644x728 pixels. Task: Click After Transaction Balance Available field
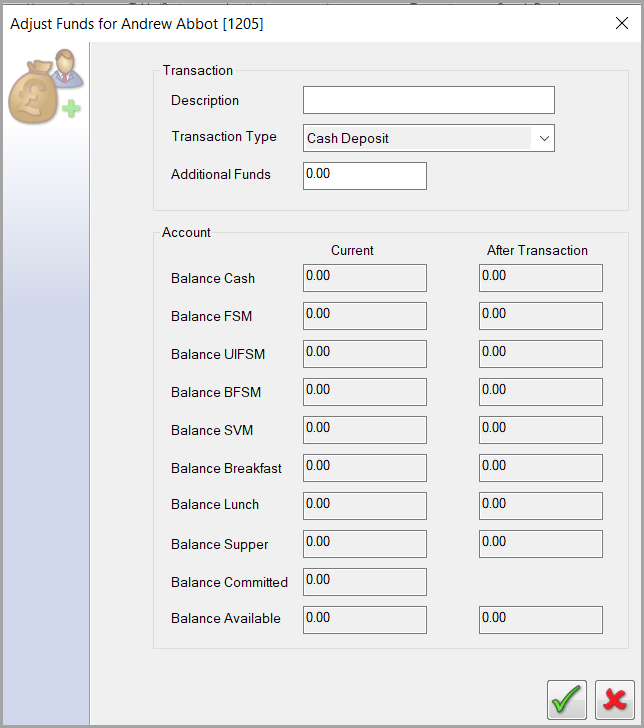click(541, 620)
